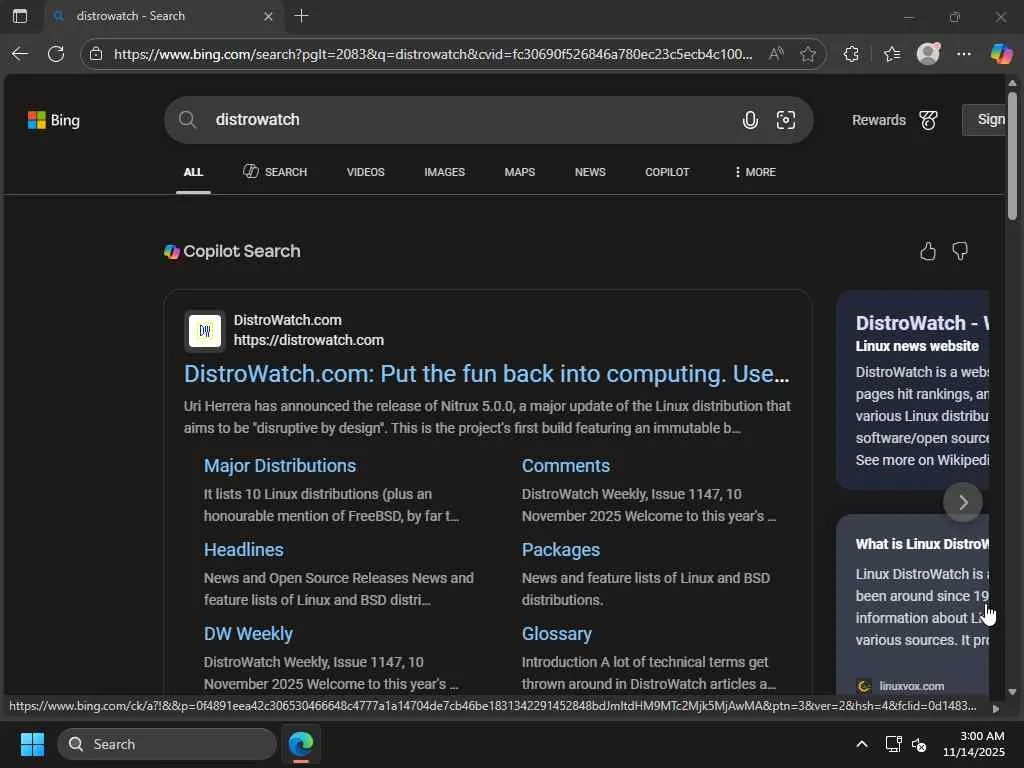Advance the side cards with next arrow
Screen dimensions: 1024x768
click(963, 502)
